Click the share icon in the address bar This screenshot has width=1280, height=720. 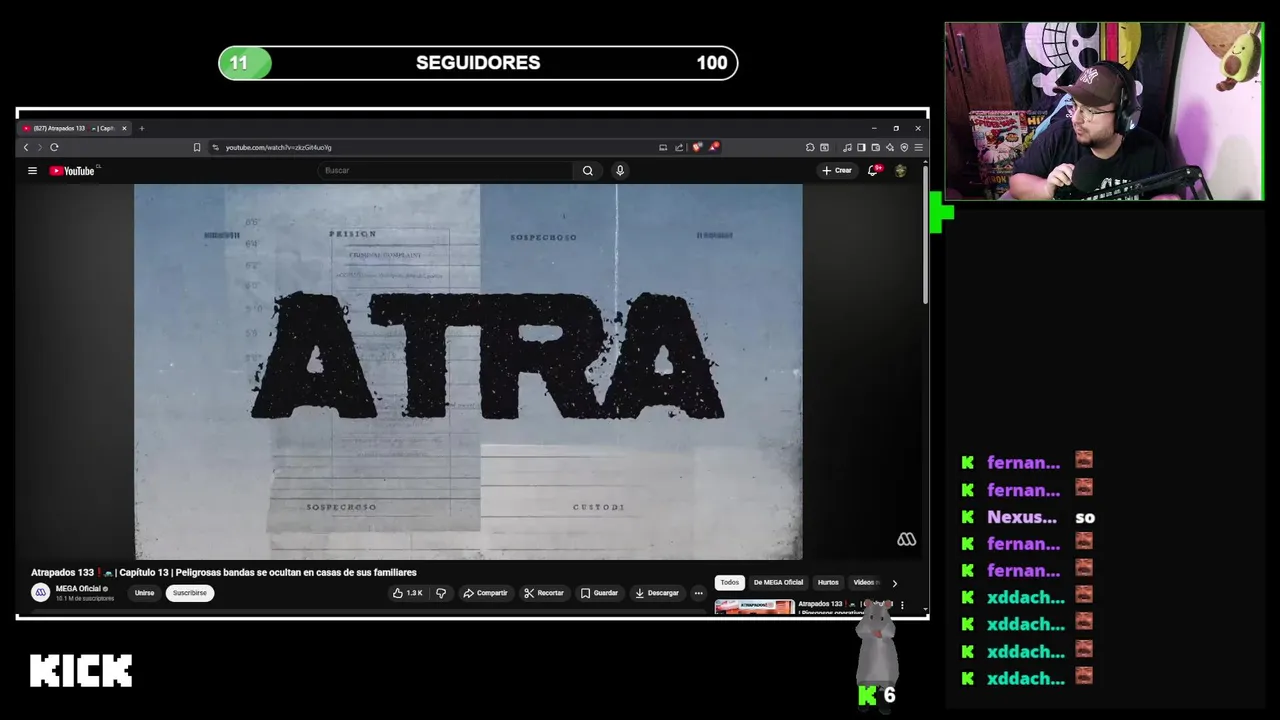pos(679,148)
